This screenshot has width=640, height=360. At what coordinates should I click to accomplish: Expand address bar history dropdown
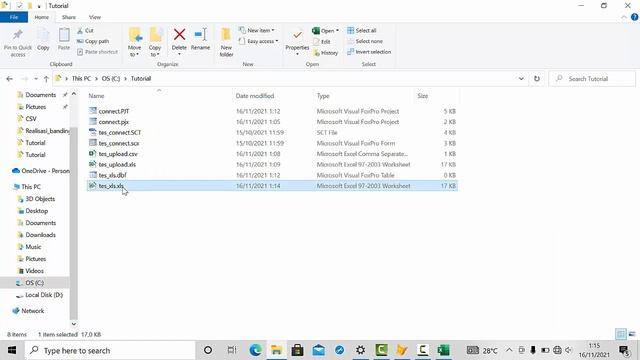[521, 79]
